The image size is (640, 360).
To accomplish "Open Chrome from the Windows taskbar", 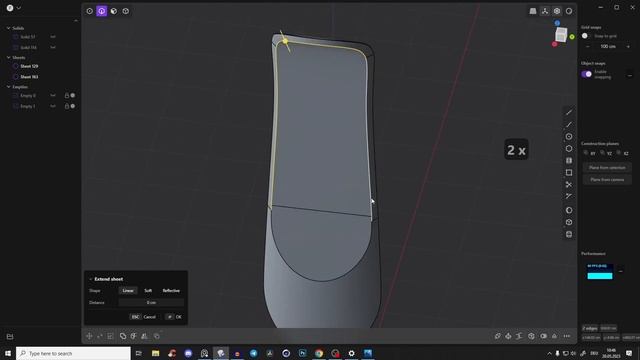I will pyautogui.click(x=319, y=353).
